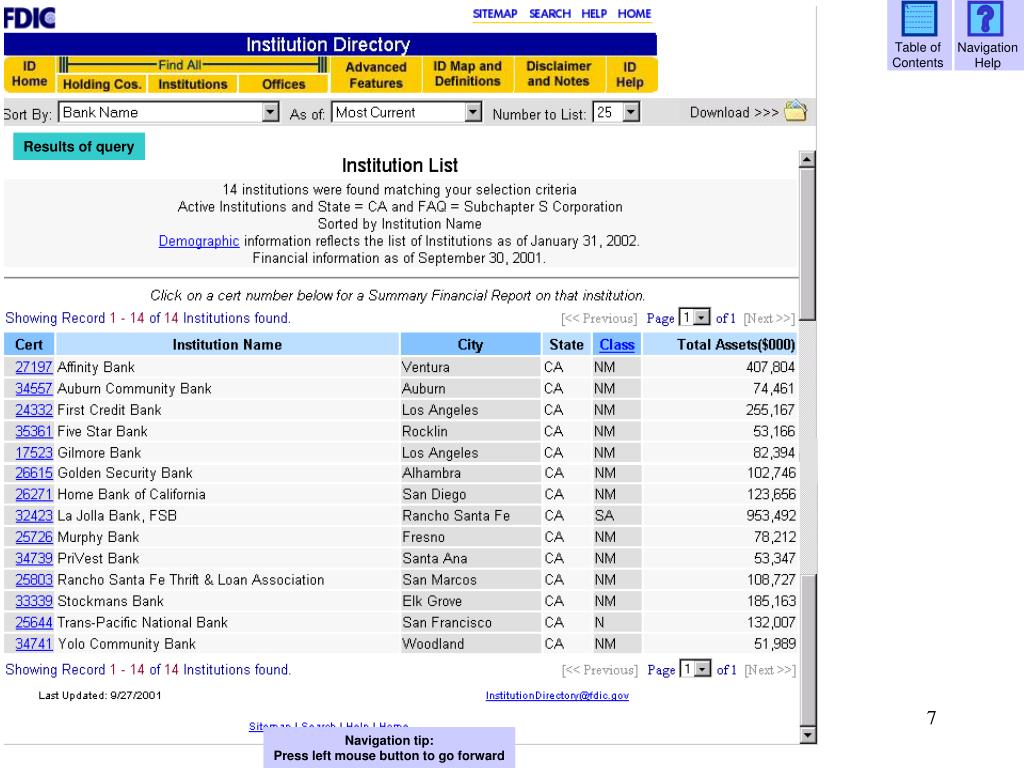Open cert 33339 for Stockmans Bank
The image size is (1024, 768).
(x=33, y=601)
